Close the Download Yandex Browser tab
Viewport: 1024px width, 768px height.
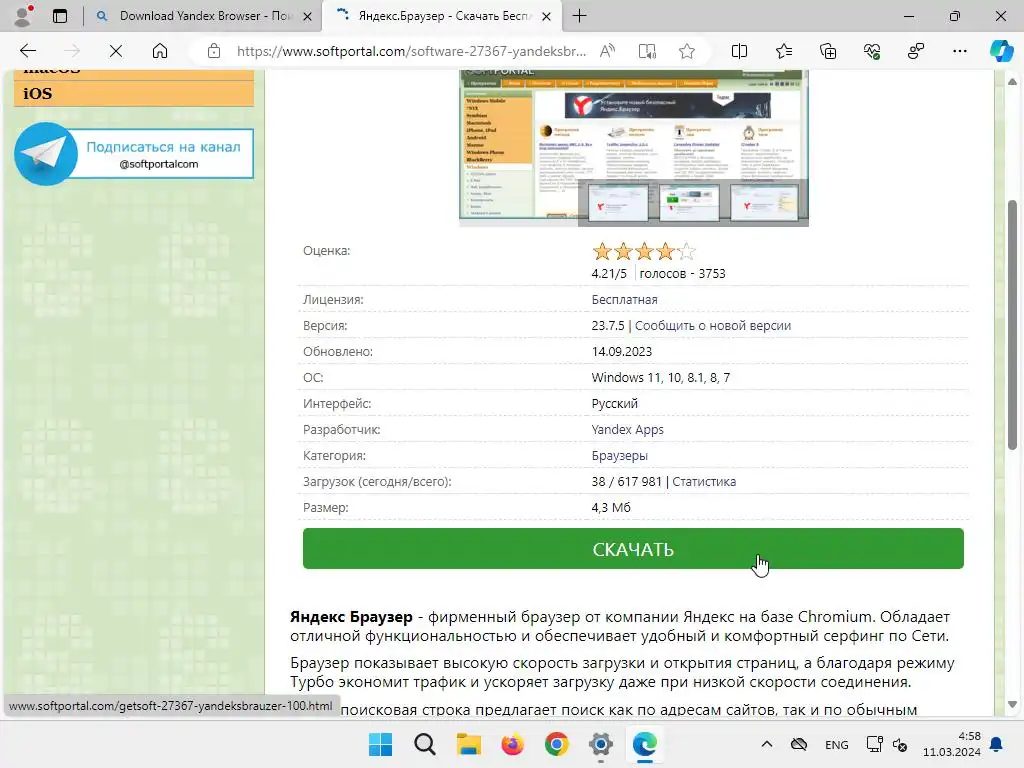pos(308,16)
